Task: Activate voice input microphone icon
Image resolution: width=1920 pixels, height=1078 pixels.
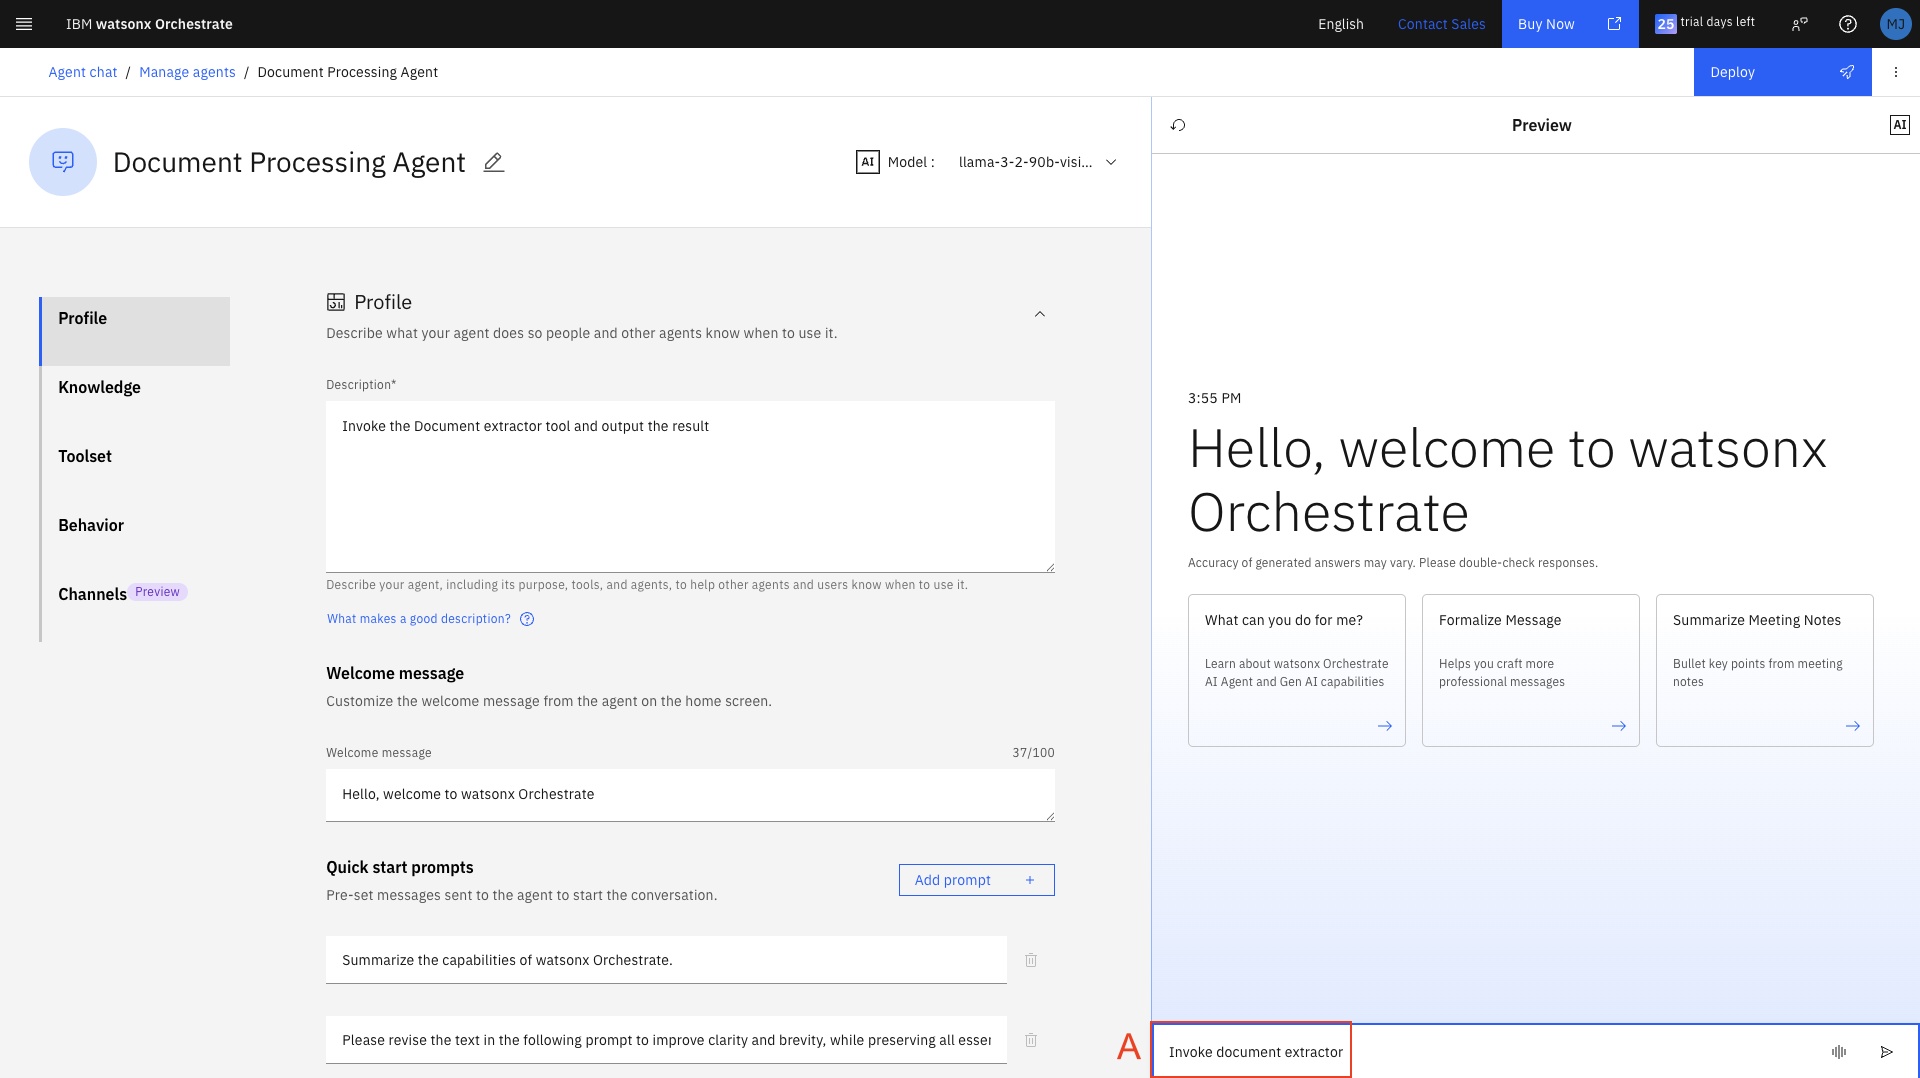Action: click(1838, 1051)
